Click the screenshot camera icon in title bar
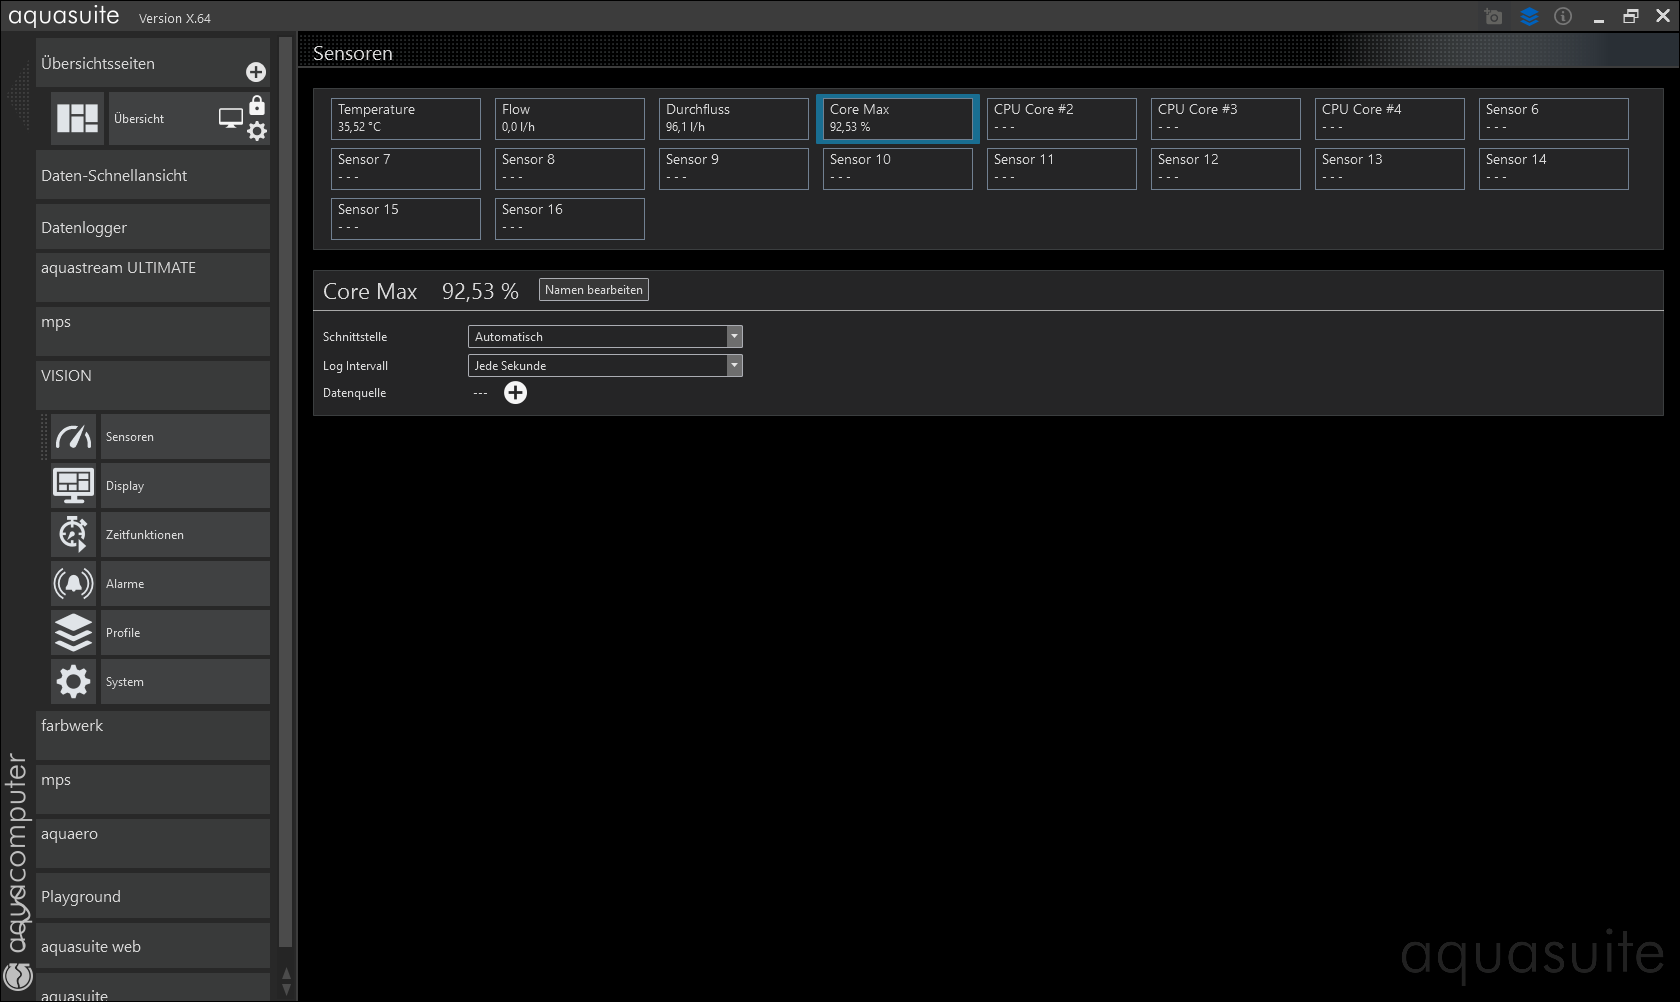 1493,17
